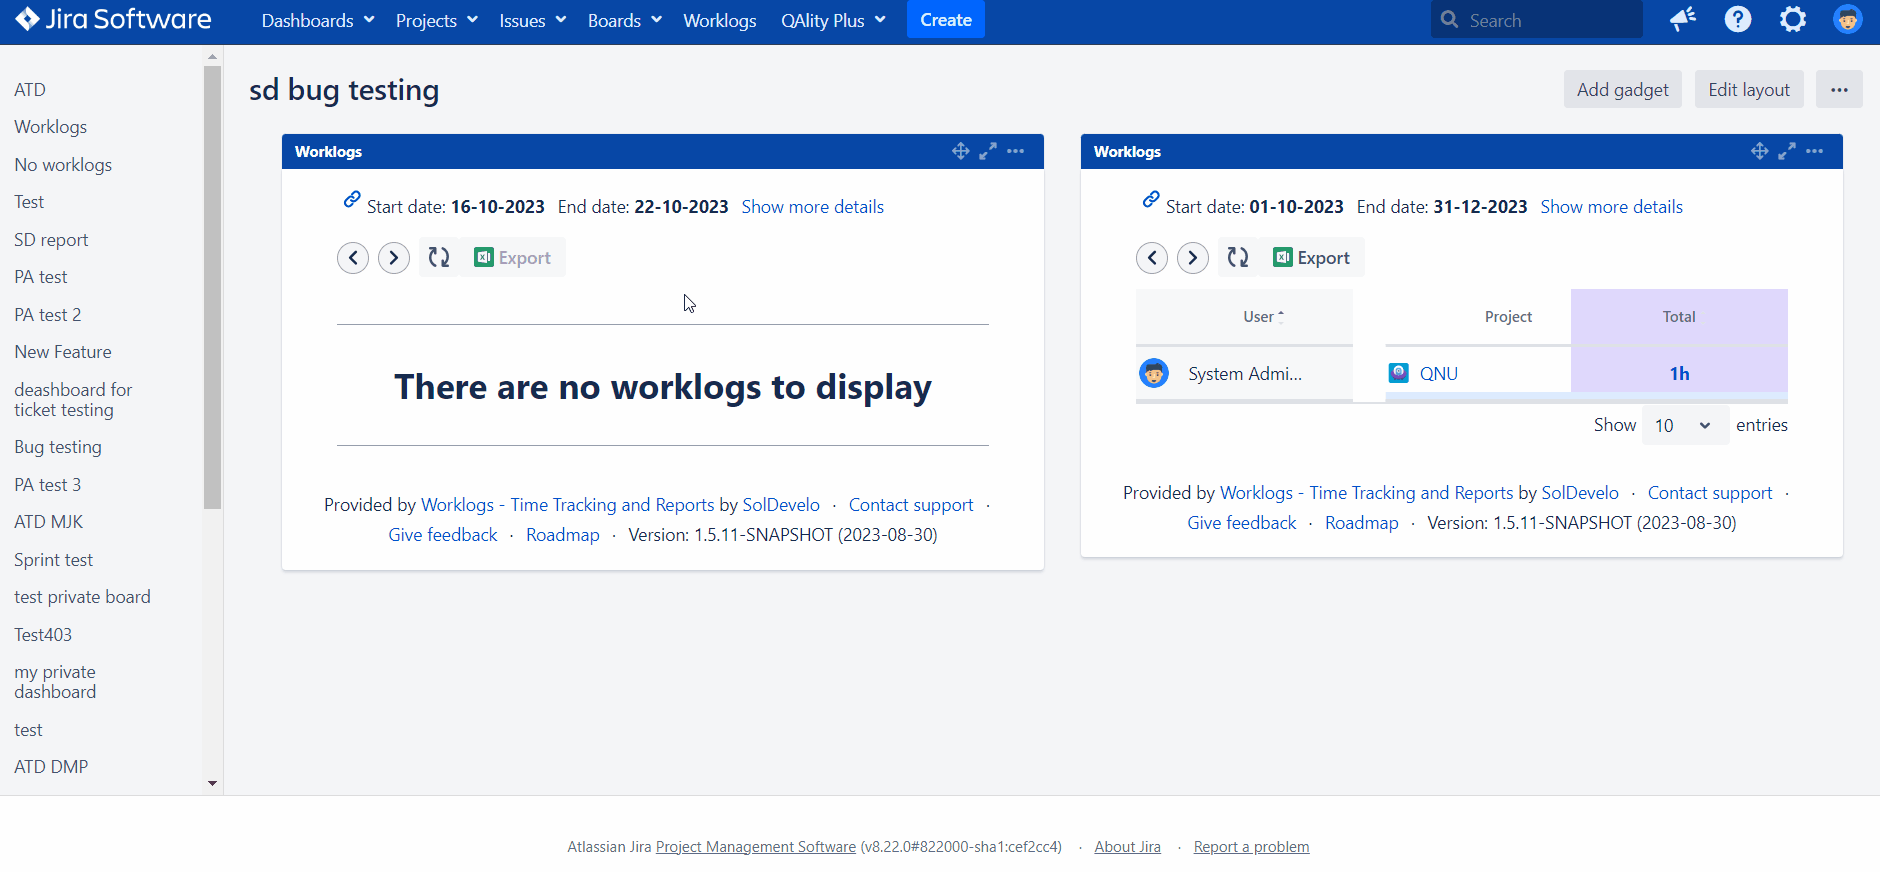This screenshot has width=1880, height=872.
Task: Select the ATD MJK dashboard
Action: tap(49, 522)
